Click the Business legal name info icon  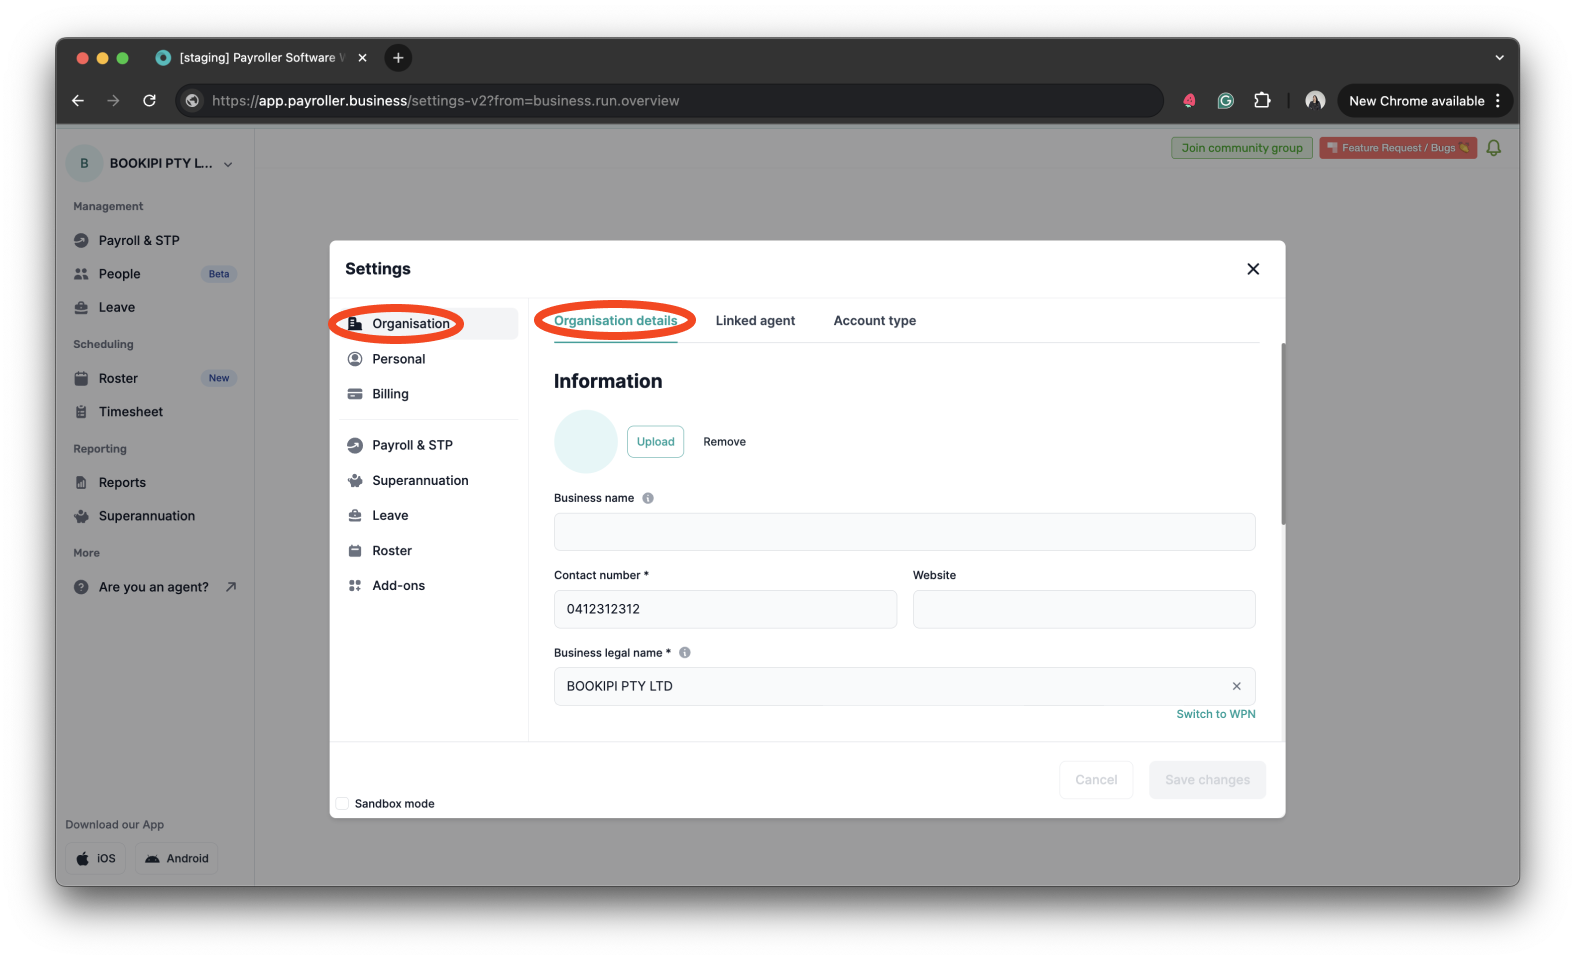(685, 653)
